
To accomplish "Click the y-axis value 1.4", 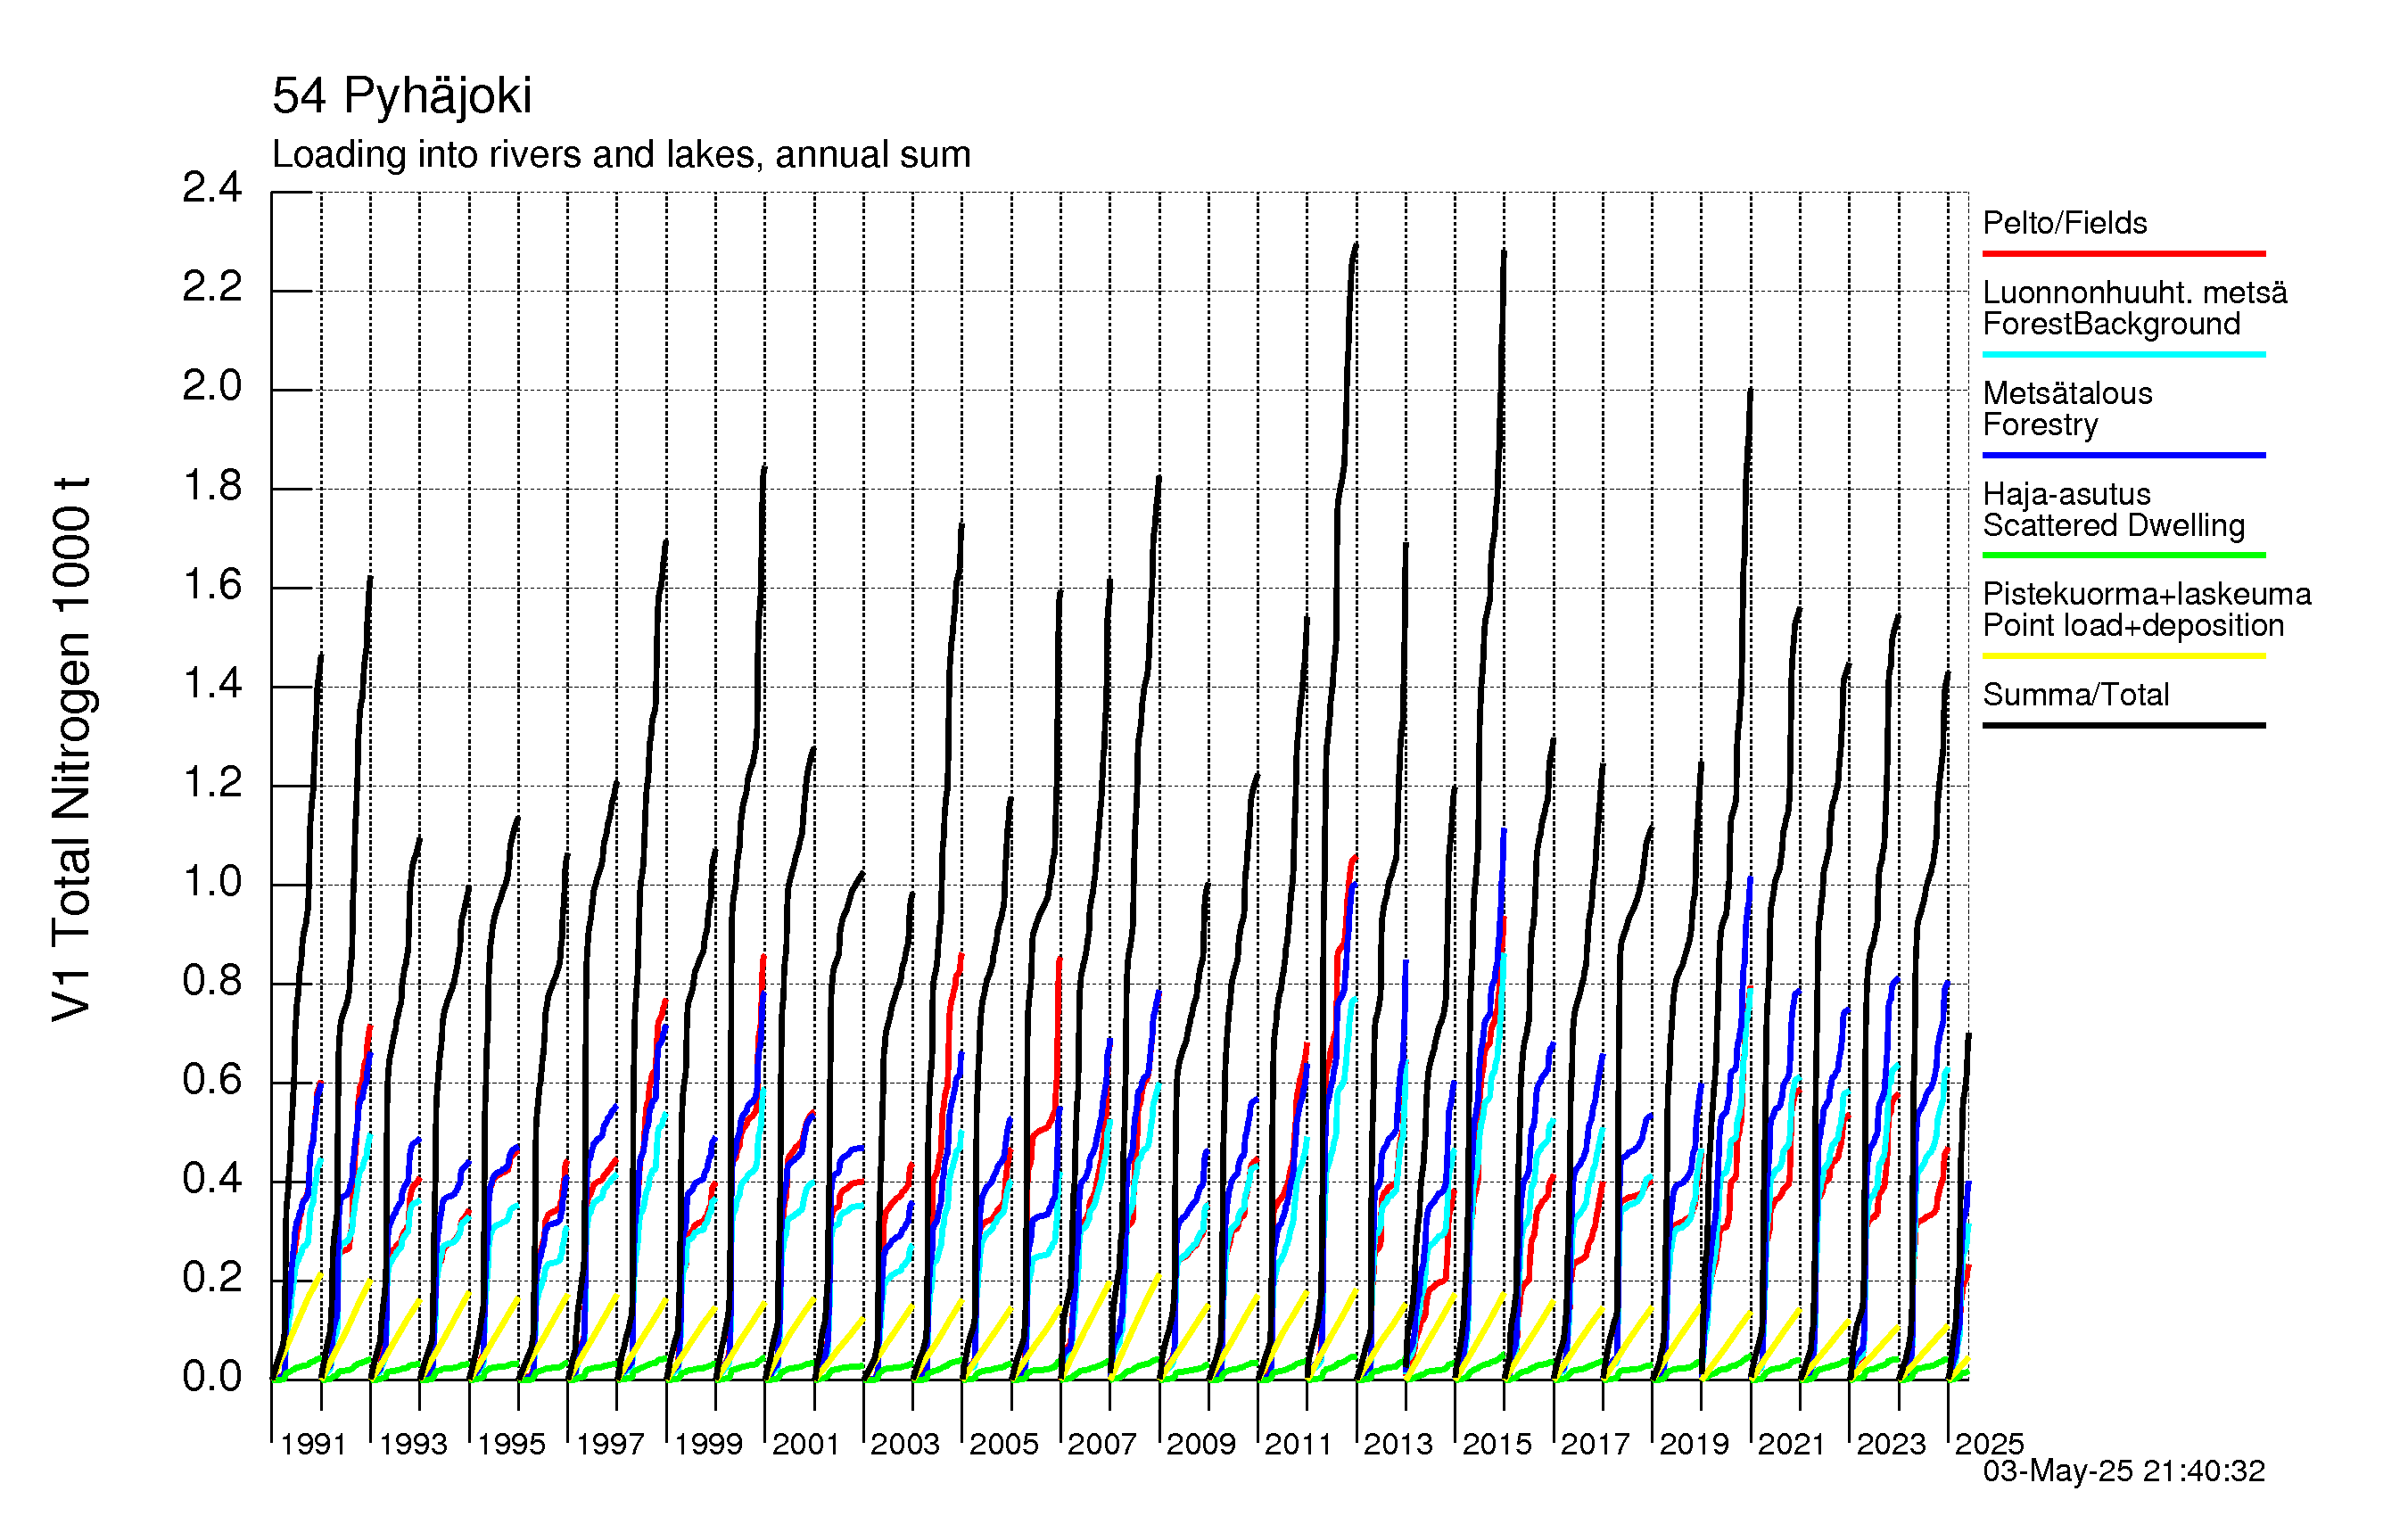I will (x=212, y=684).
